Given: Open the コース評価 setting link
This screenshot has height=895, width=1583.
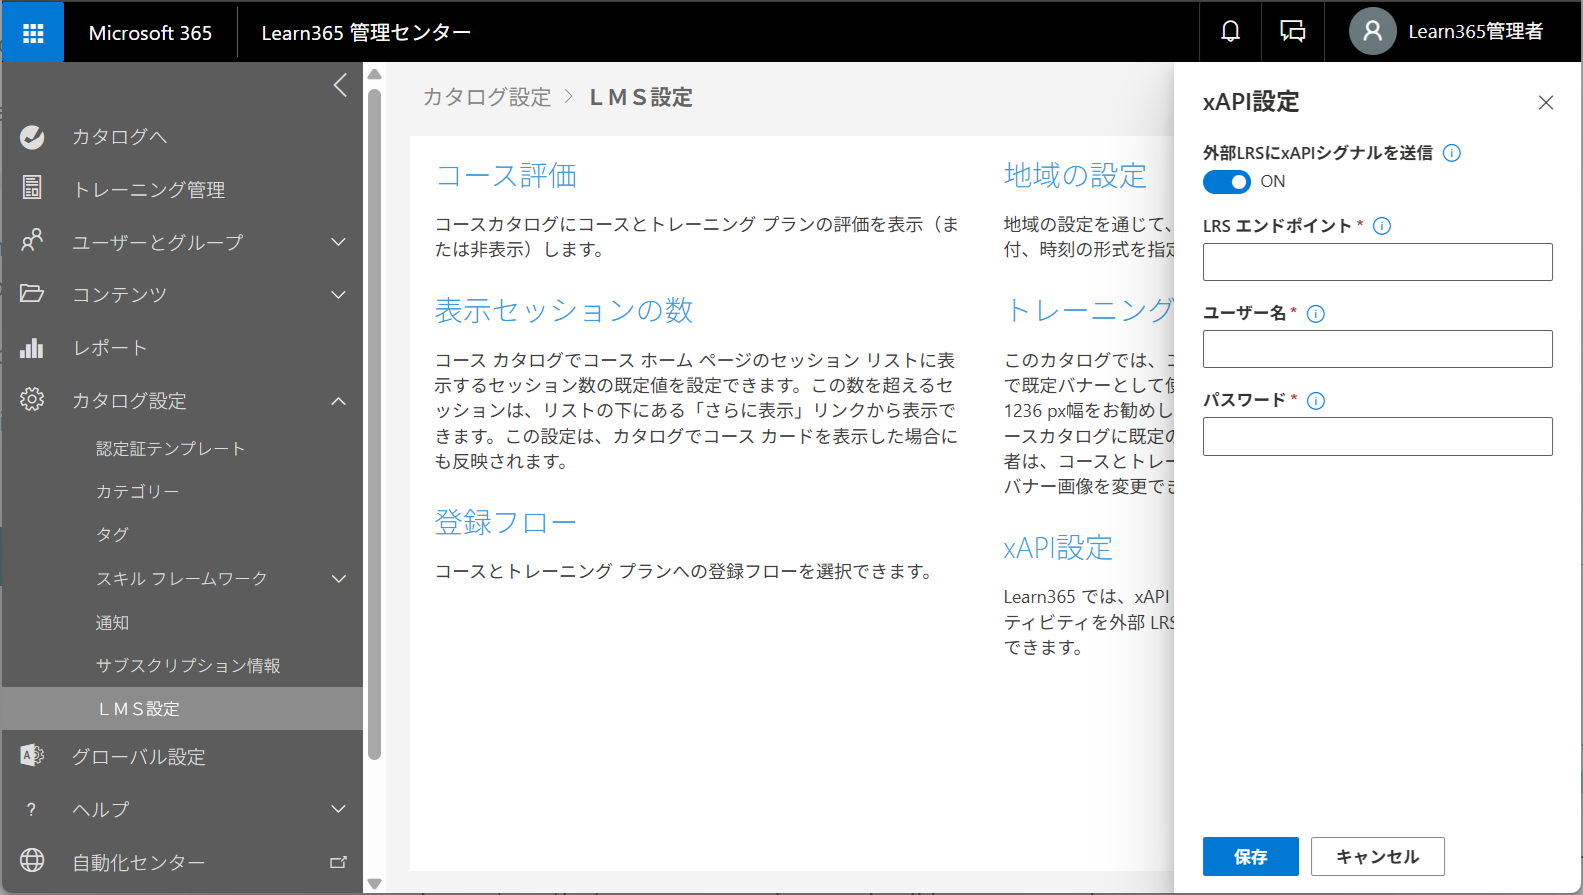Looking at the screenshot, I should [506, 176].
